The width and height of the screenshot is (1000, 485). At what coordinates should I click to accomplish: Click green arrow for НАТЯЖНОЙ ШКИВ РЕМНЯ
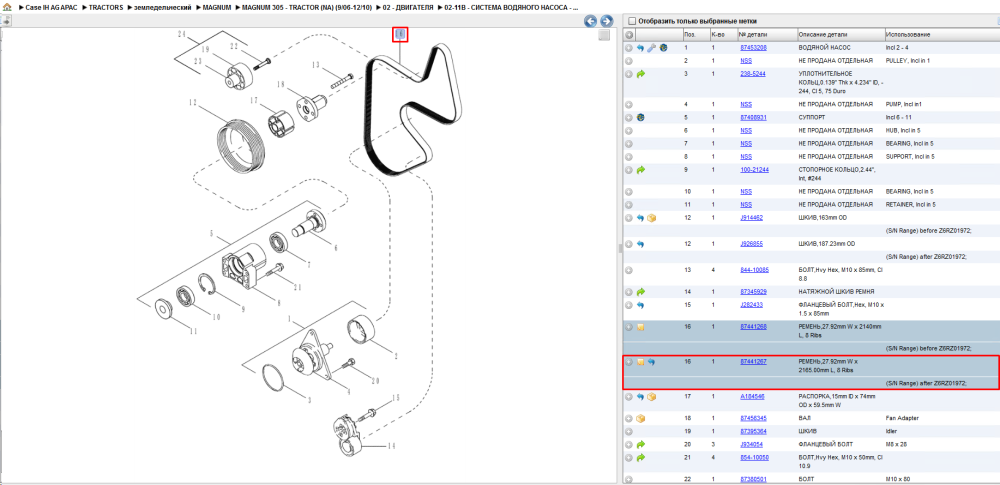click(641, 292)
